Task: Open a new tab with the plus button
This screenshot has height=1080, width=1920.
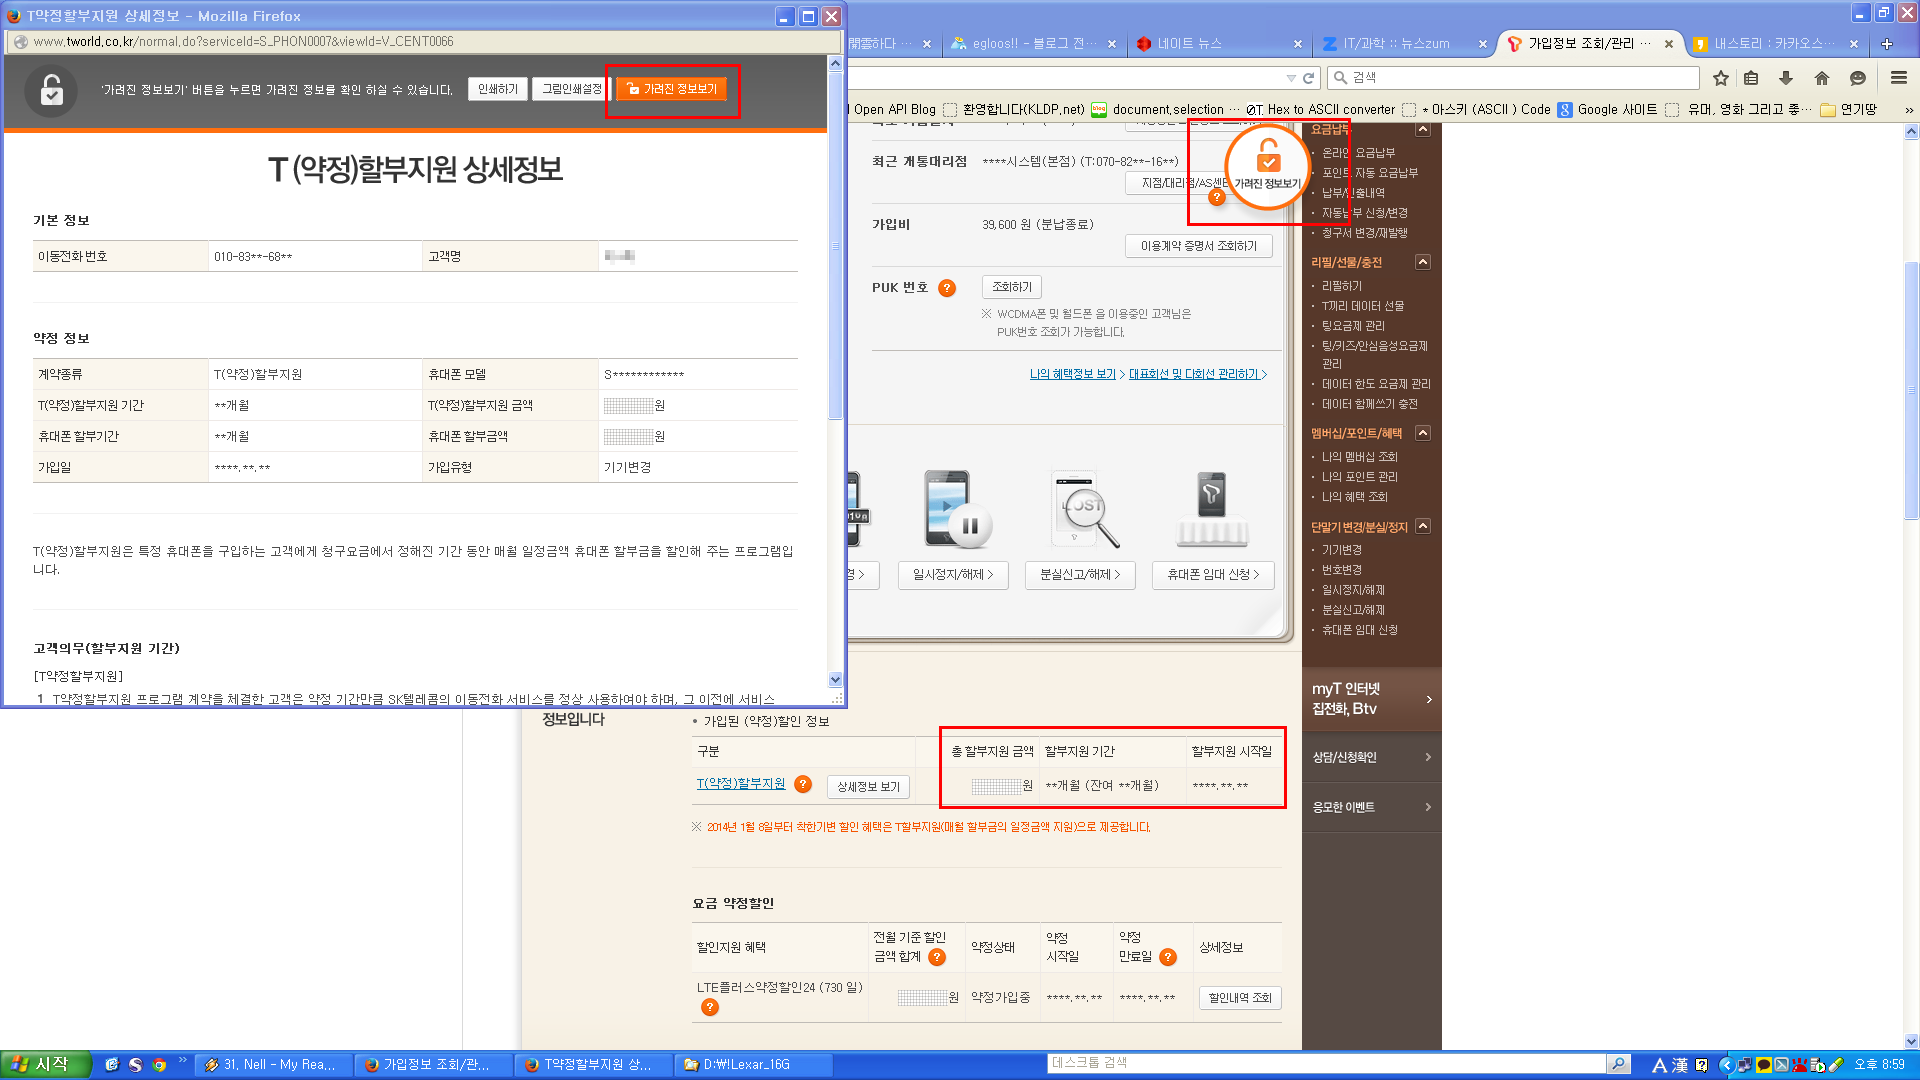Action: 1887,44
